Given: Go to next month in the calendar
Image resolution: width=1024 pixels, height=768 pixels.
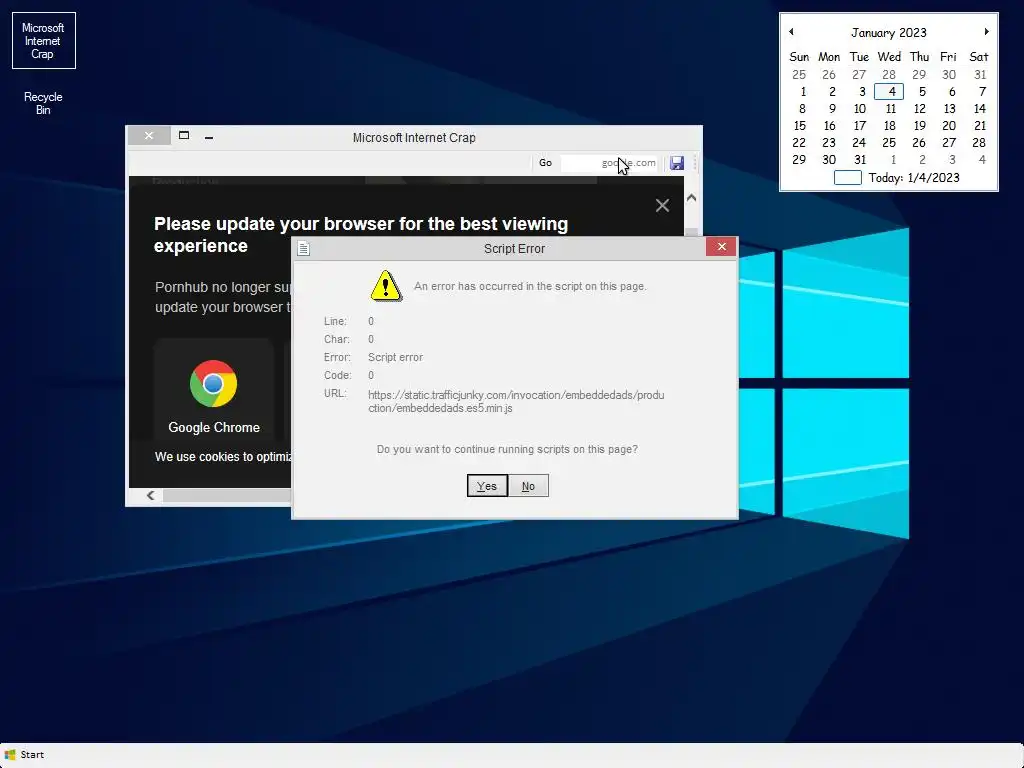Looking at the screenshot, I should (x=987, y=32).
